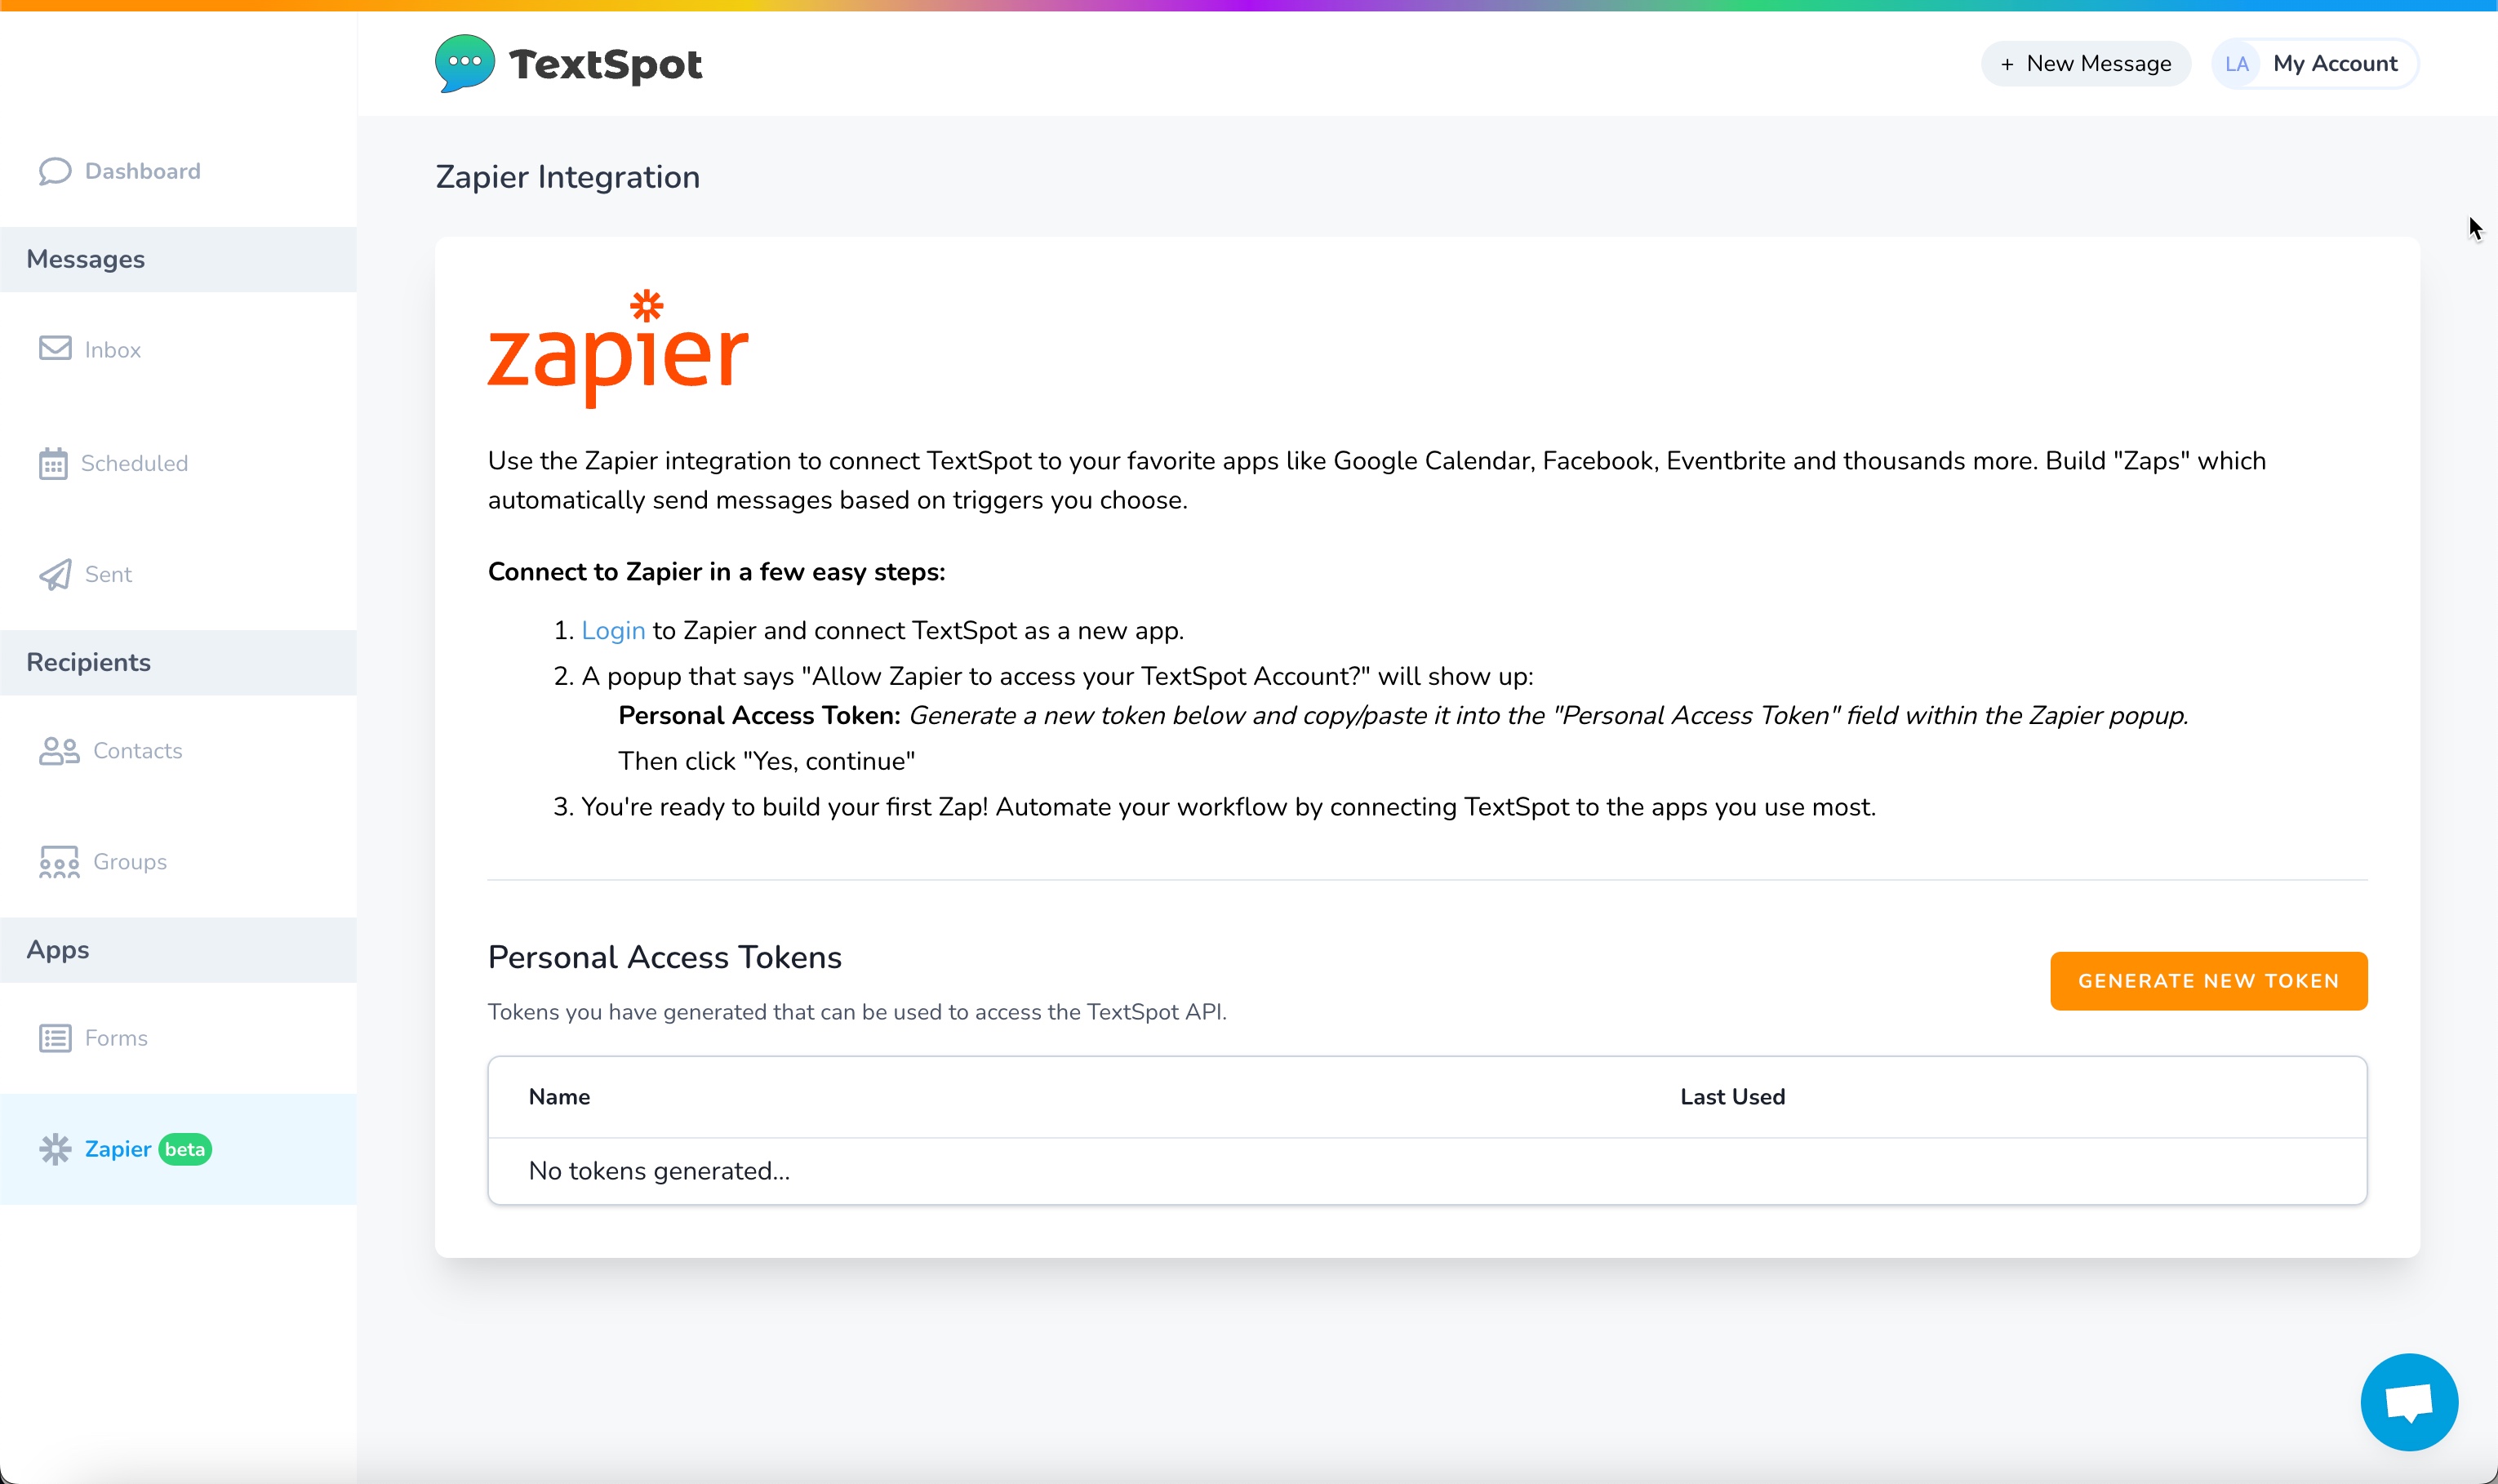The image size is (2498, 1484).
Task: Click the Dashboard icon in sidebar
Action: (55, 170)
